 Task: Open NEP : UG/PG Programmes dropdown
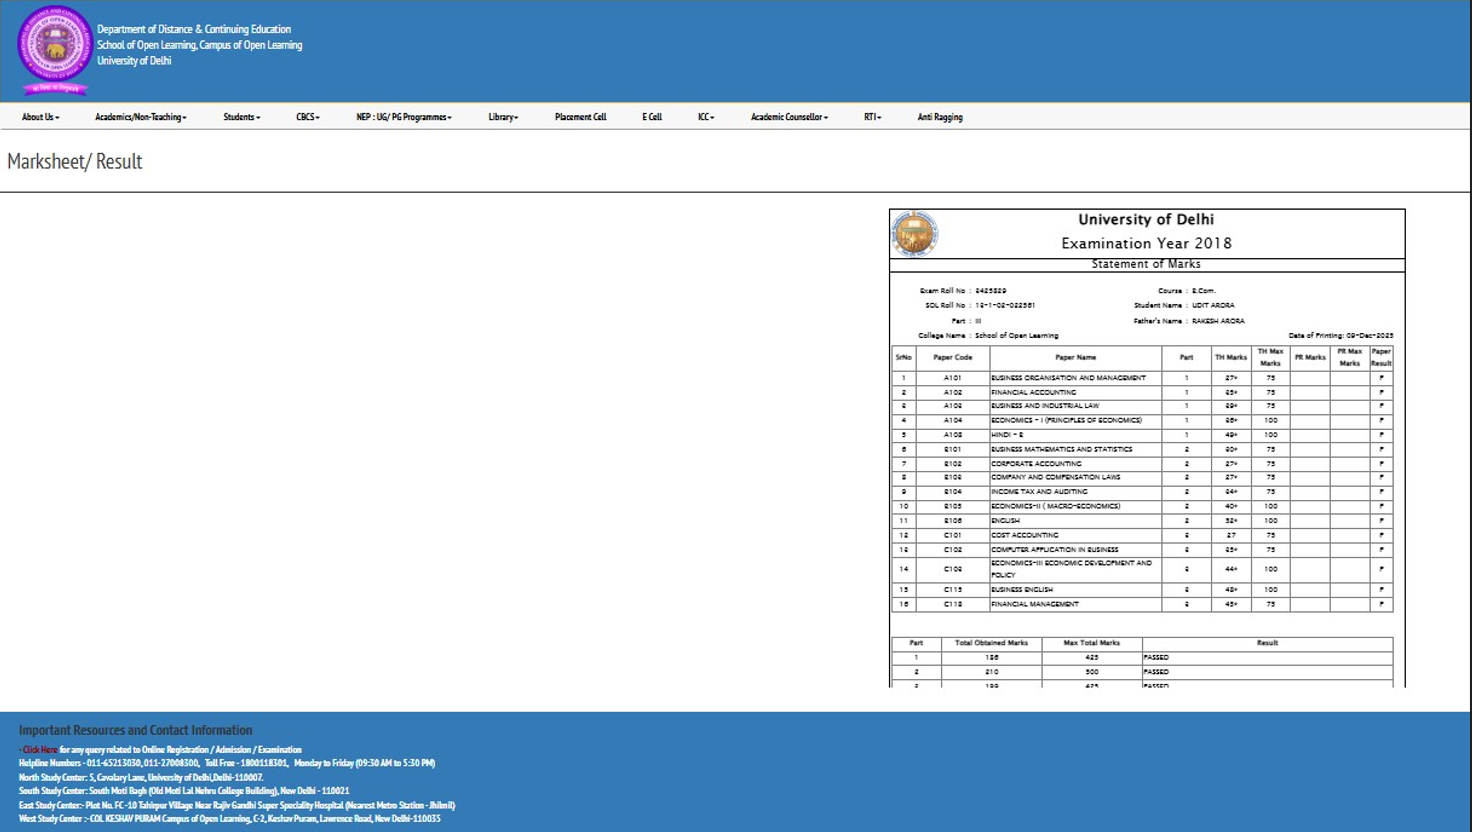403,117
